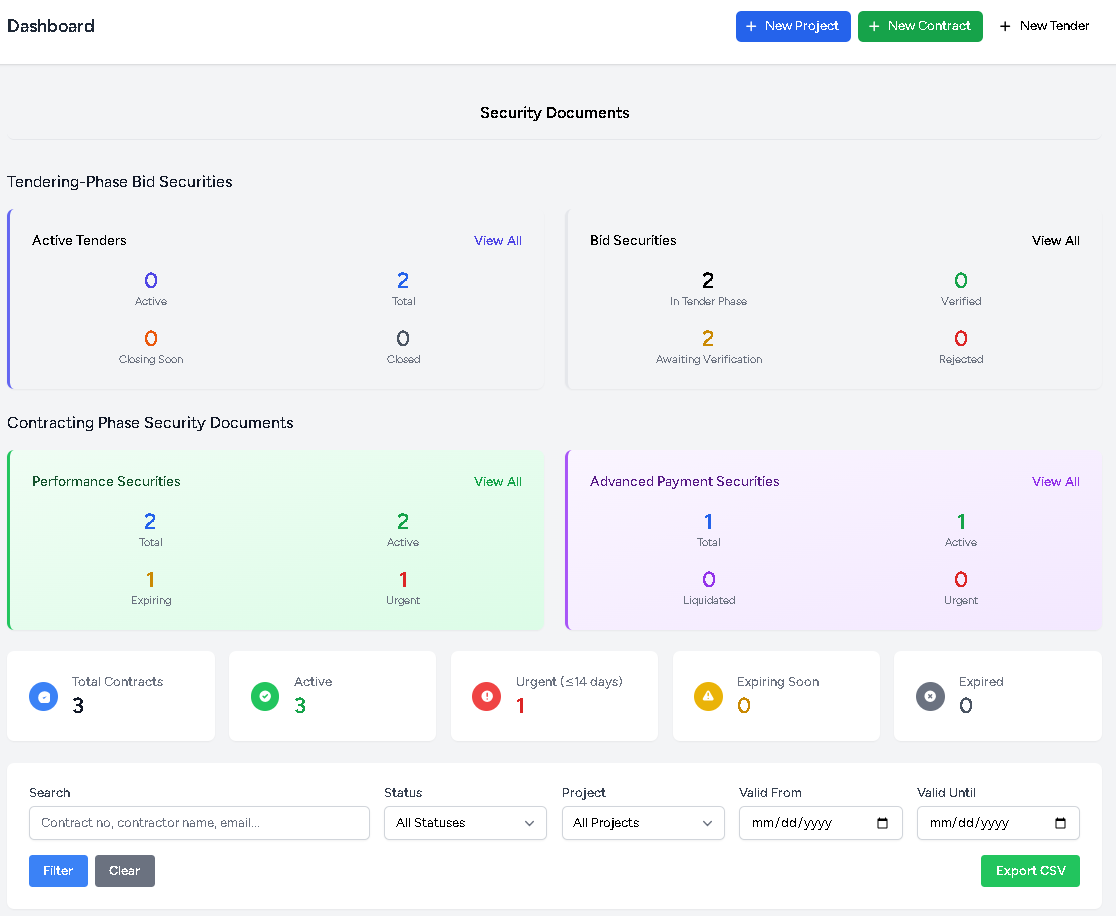Screen dimensions: 1116x916
Task: Click the red Urgent alert icon
Action: point(486,696)
